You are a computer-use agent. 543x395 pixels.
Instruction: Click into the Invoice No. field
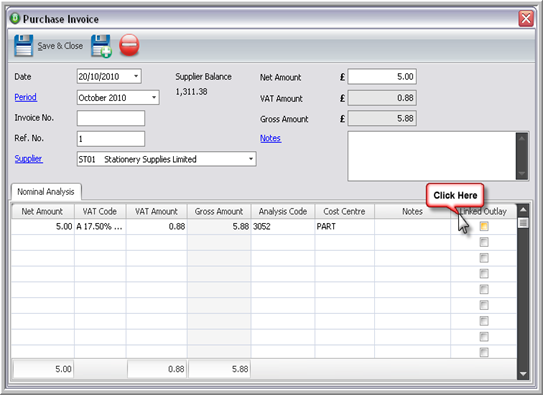[x=111, y=118]
